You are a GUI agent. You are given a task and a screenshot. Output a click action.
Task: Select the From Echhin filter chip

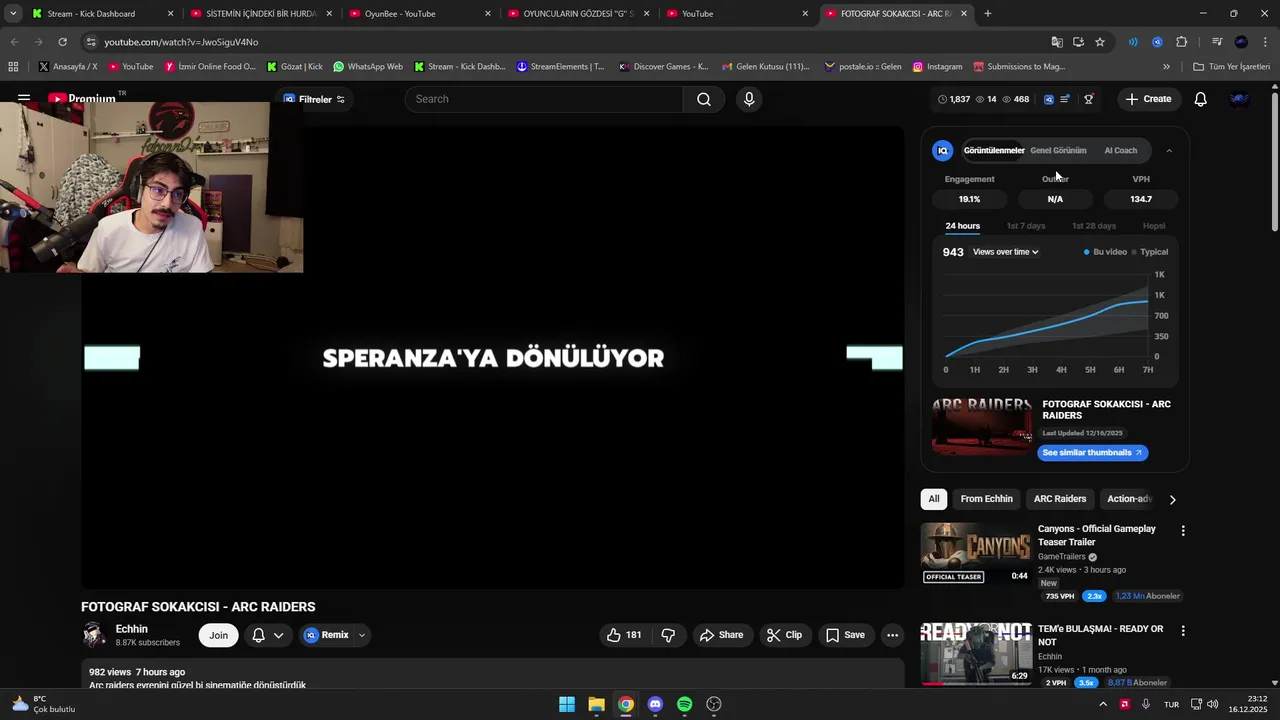[x=986, y=499]
